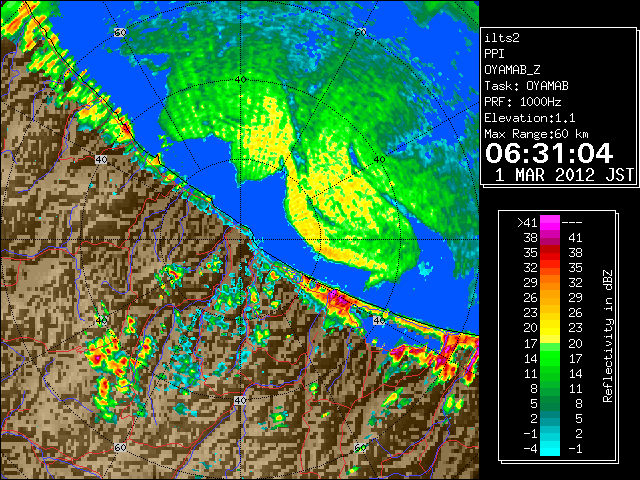Select the orange 29–32 dBZ legend band

tap(550, 283)
